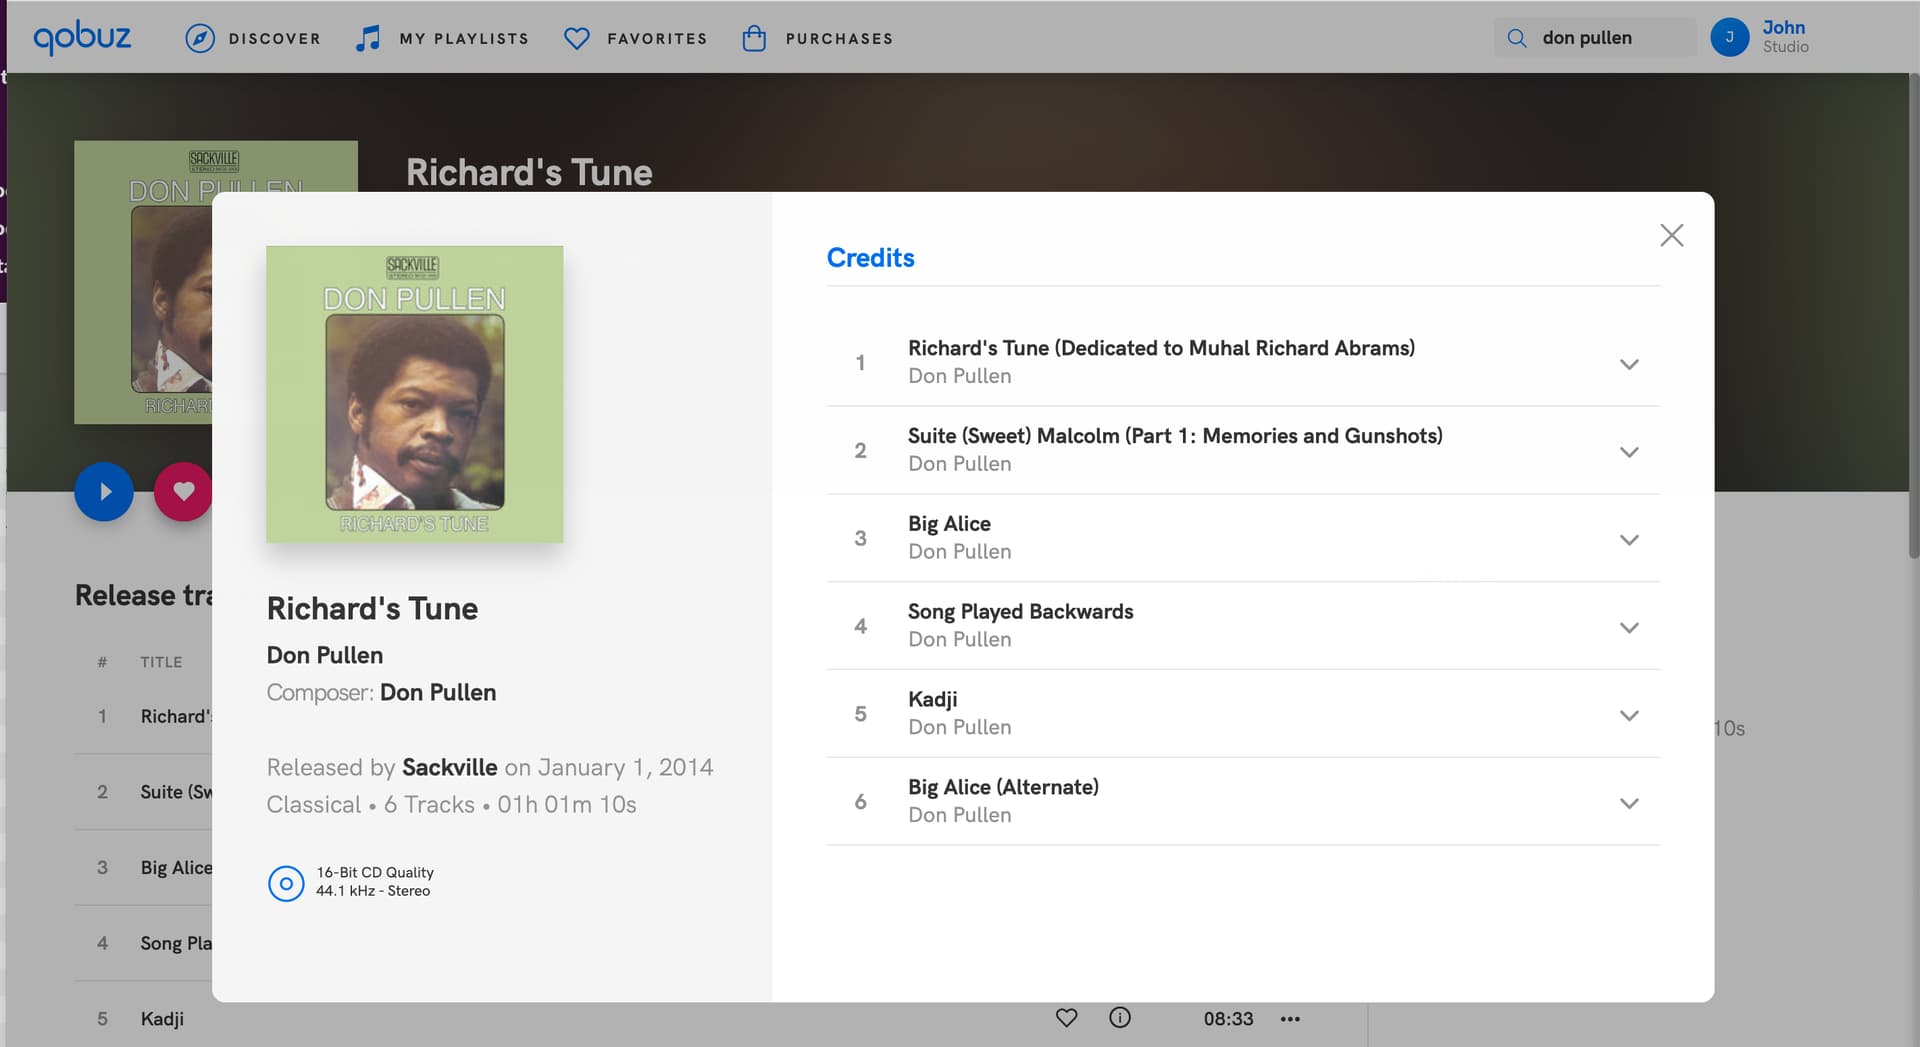Click the composer Don Pullen link

438,692
